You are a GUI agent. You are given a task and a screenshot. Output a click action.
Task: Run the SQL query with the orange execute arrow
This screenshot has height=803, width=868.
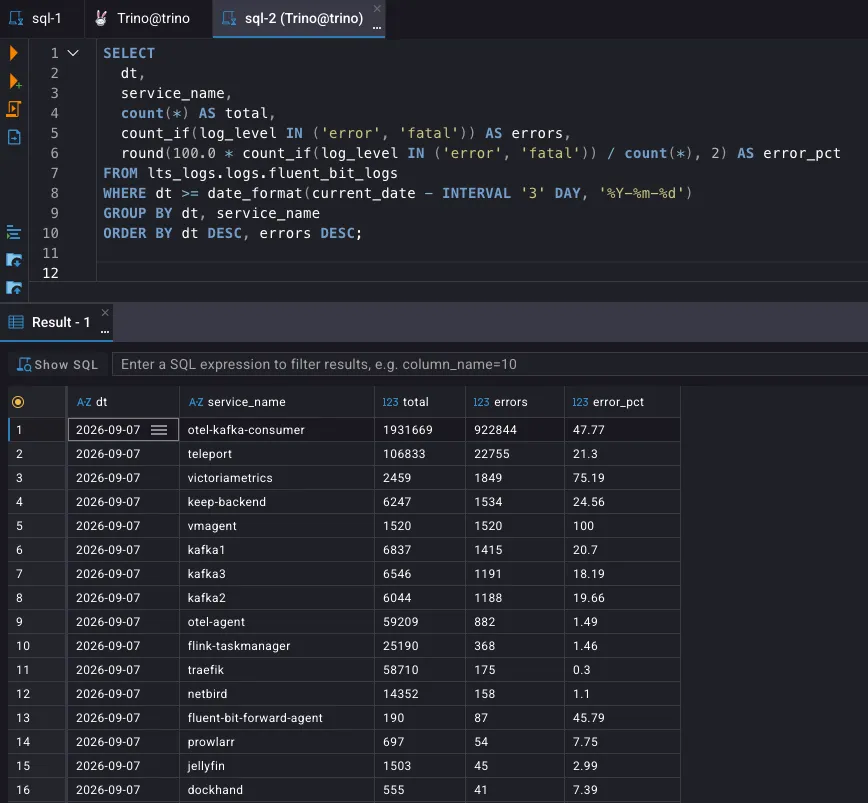point(14,53)
